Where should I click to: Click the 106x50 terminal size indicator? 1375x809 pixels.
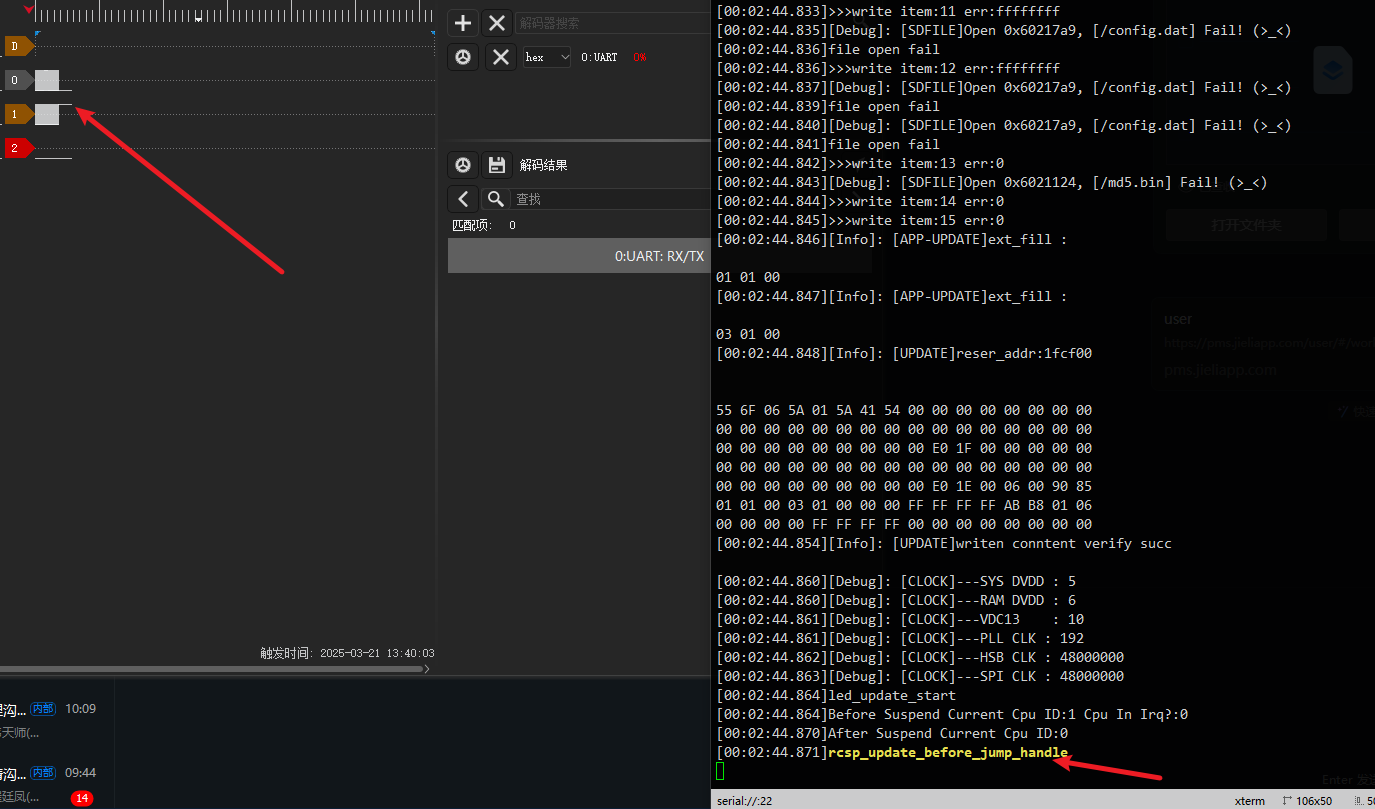[x=1308, y=801]
